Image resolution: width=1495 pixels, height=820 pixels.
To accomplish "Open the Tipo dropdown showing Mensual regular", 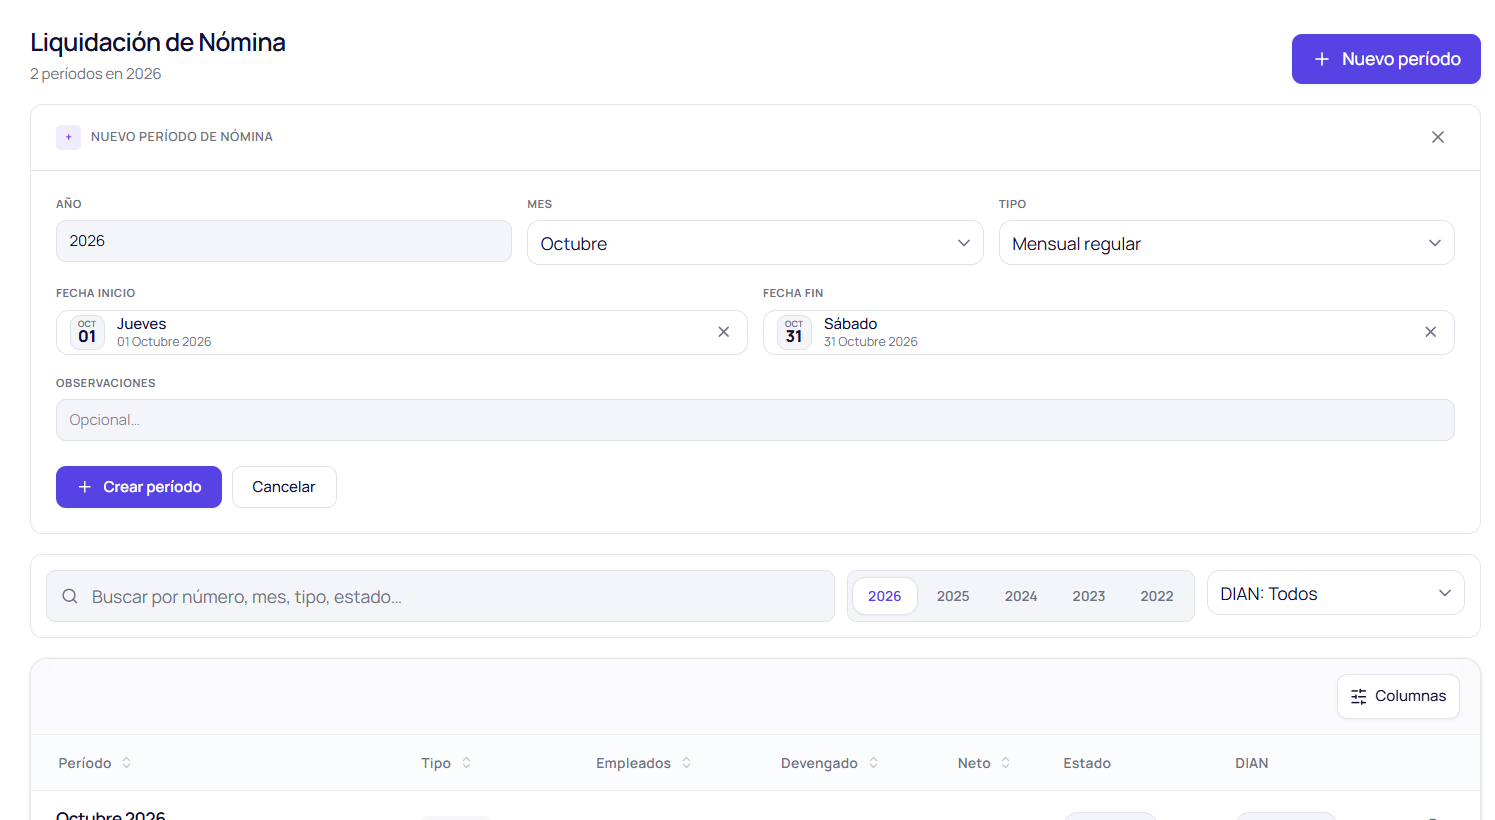I will (x=1226, y=243).
